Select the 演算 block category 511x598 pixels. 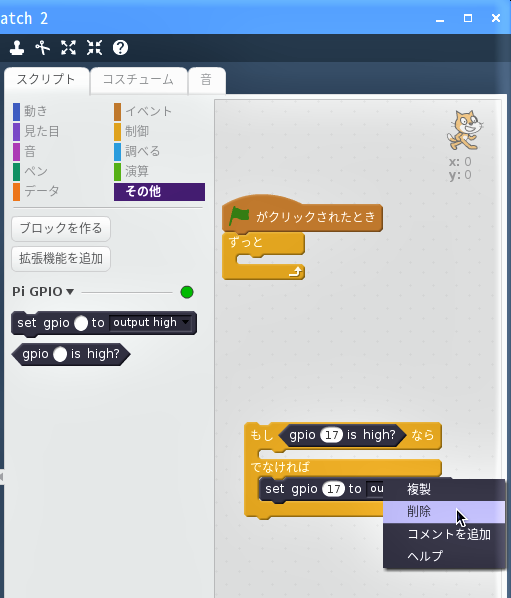132,171
